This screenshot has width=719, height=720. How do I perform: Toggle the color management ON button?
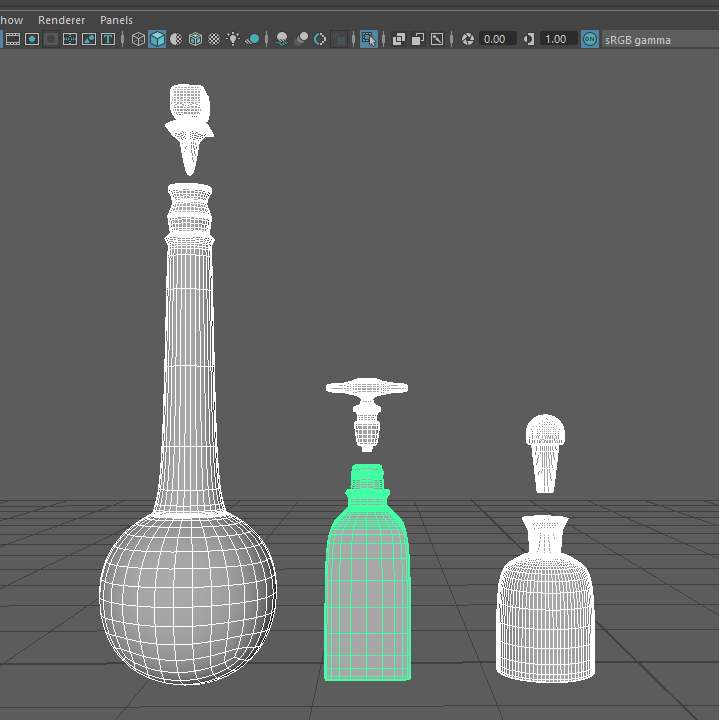pos(590,39)
